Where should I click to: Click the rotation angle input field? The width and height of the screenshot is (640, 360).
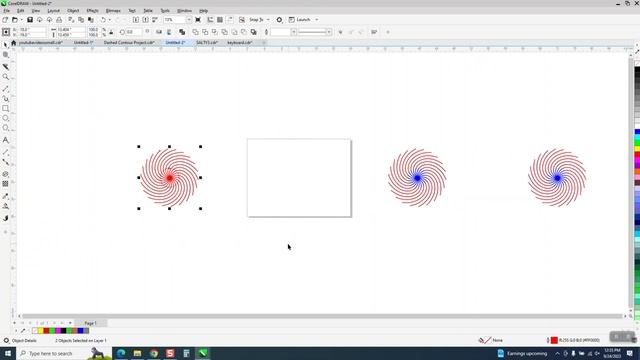tap(133, 32)
